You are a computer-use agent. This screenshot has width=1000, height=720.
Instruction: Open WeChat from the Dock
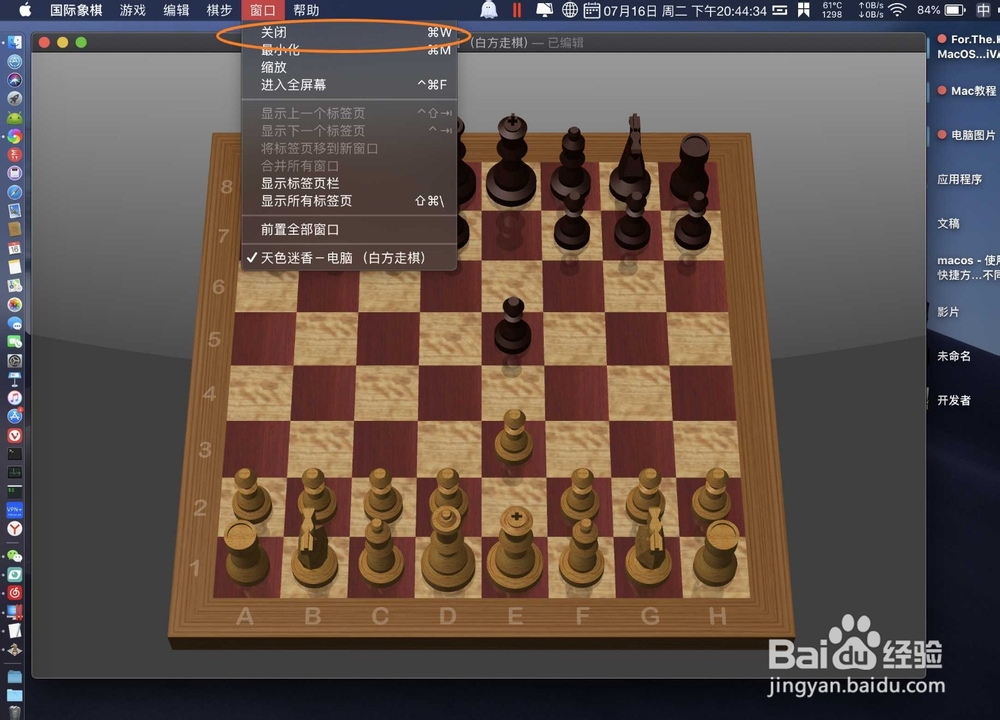click(x=14, y=556)
